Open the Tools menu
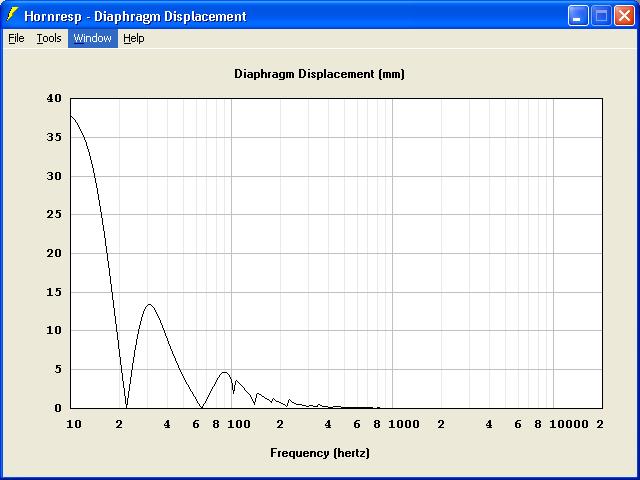 click(49, 38)
